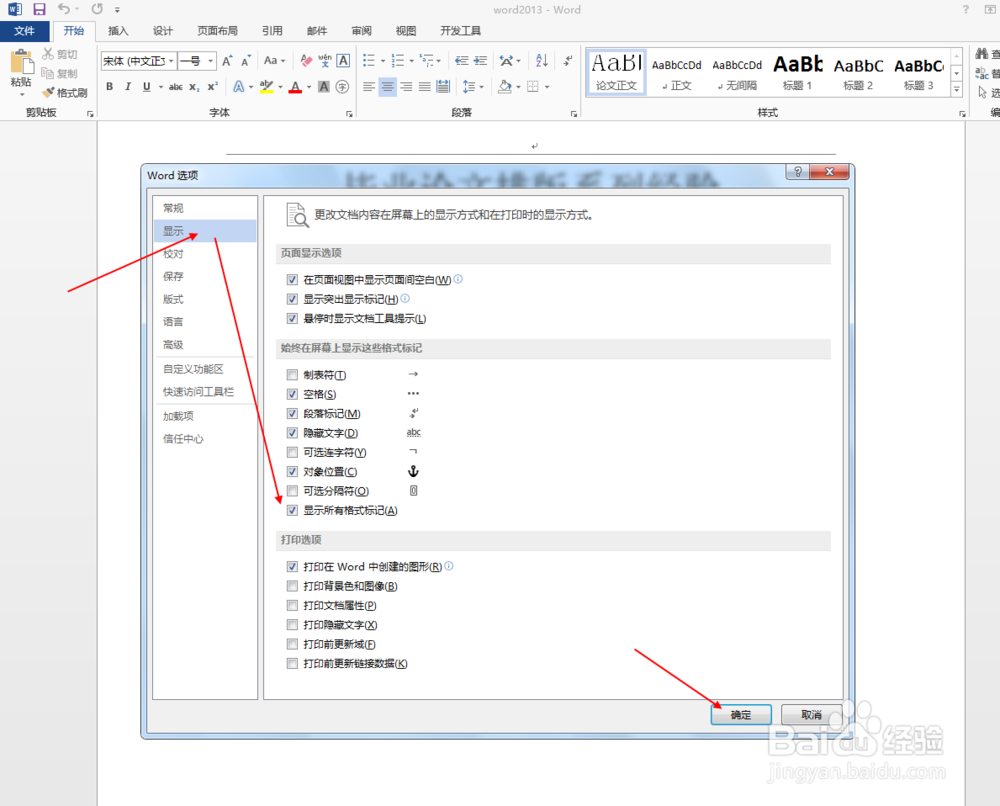Uncheck the 空格 spaces display option
Image resolution: width=1000 pixels, height=806 pixels.
(292, 394)
